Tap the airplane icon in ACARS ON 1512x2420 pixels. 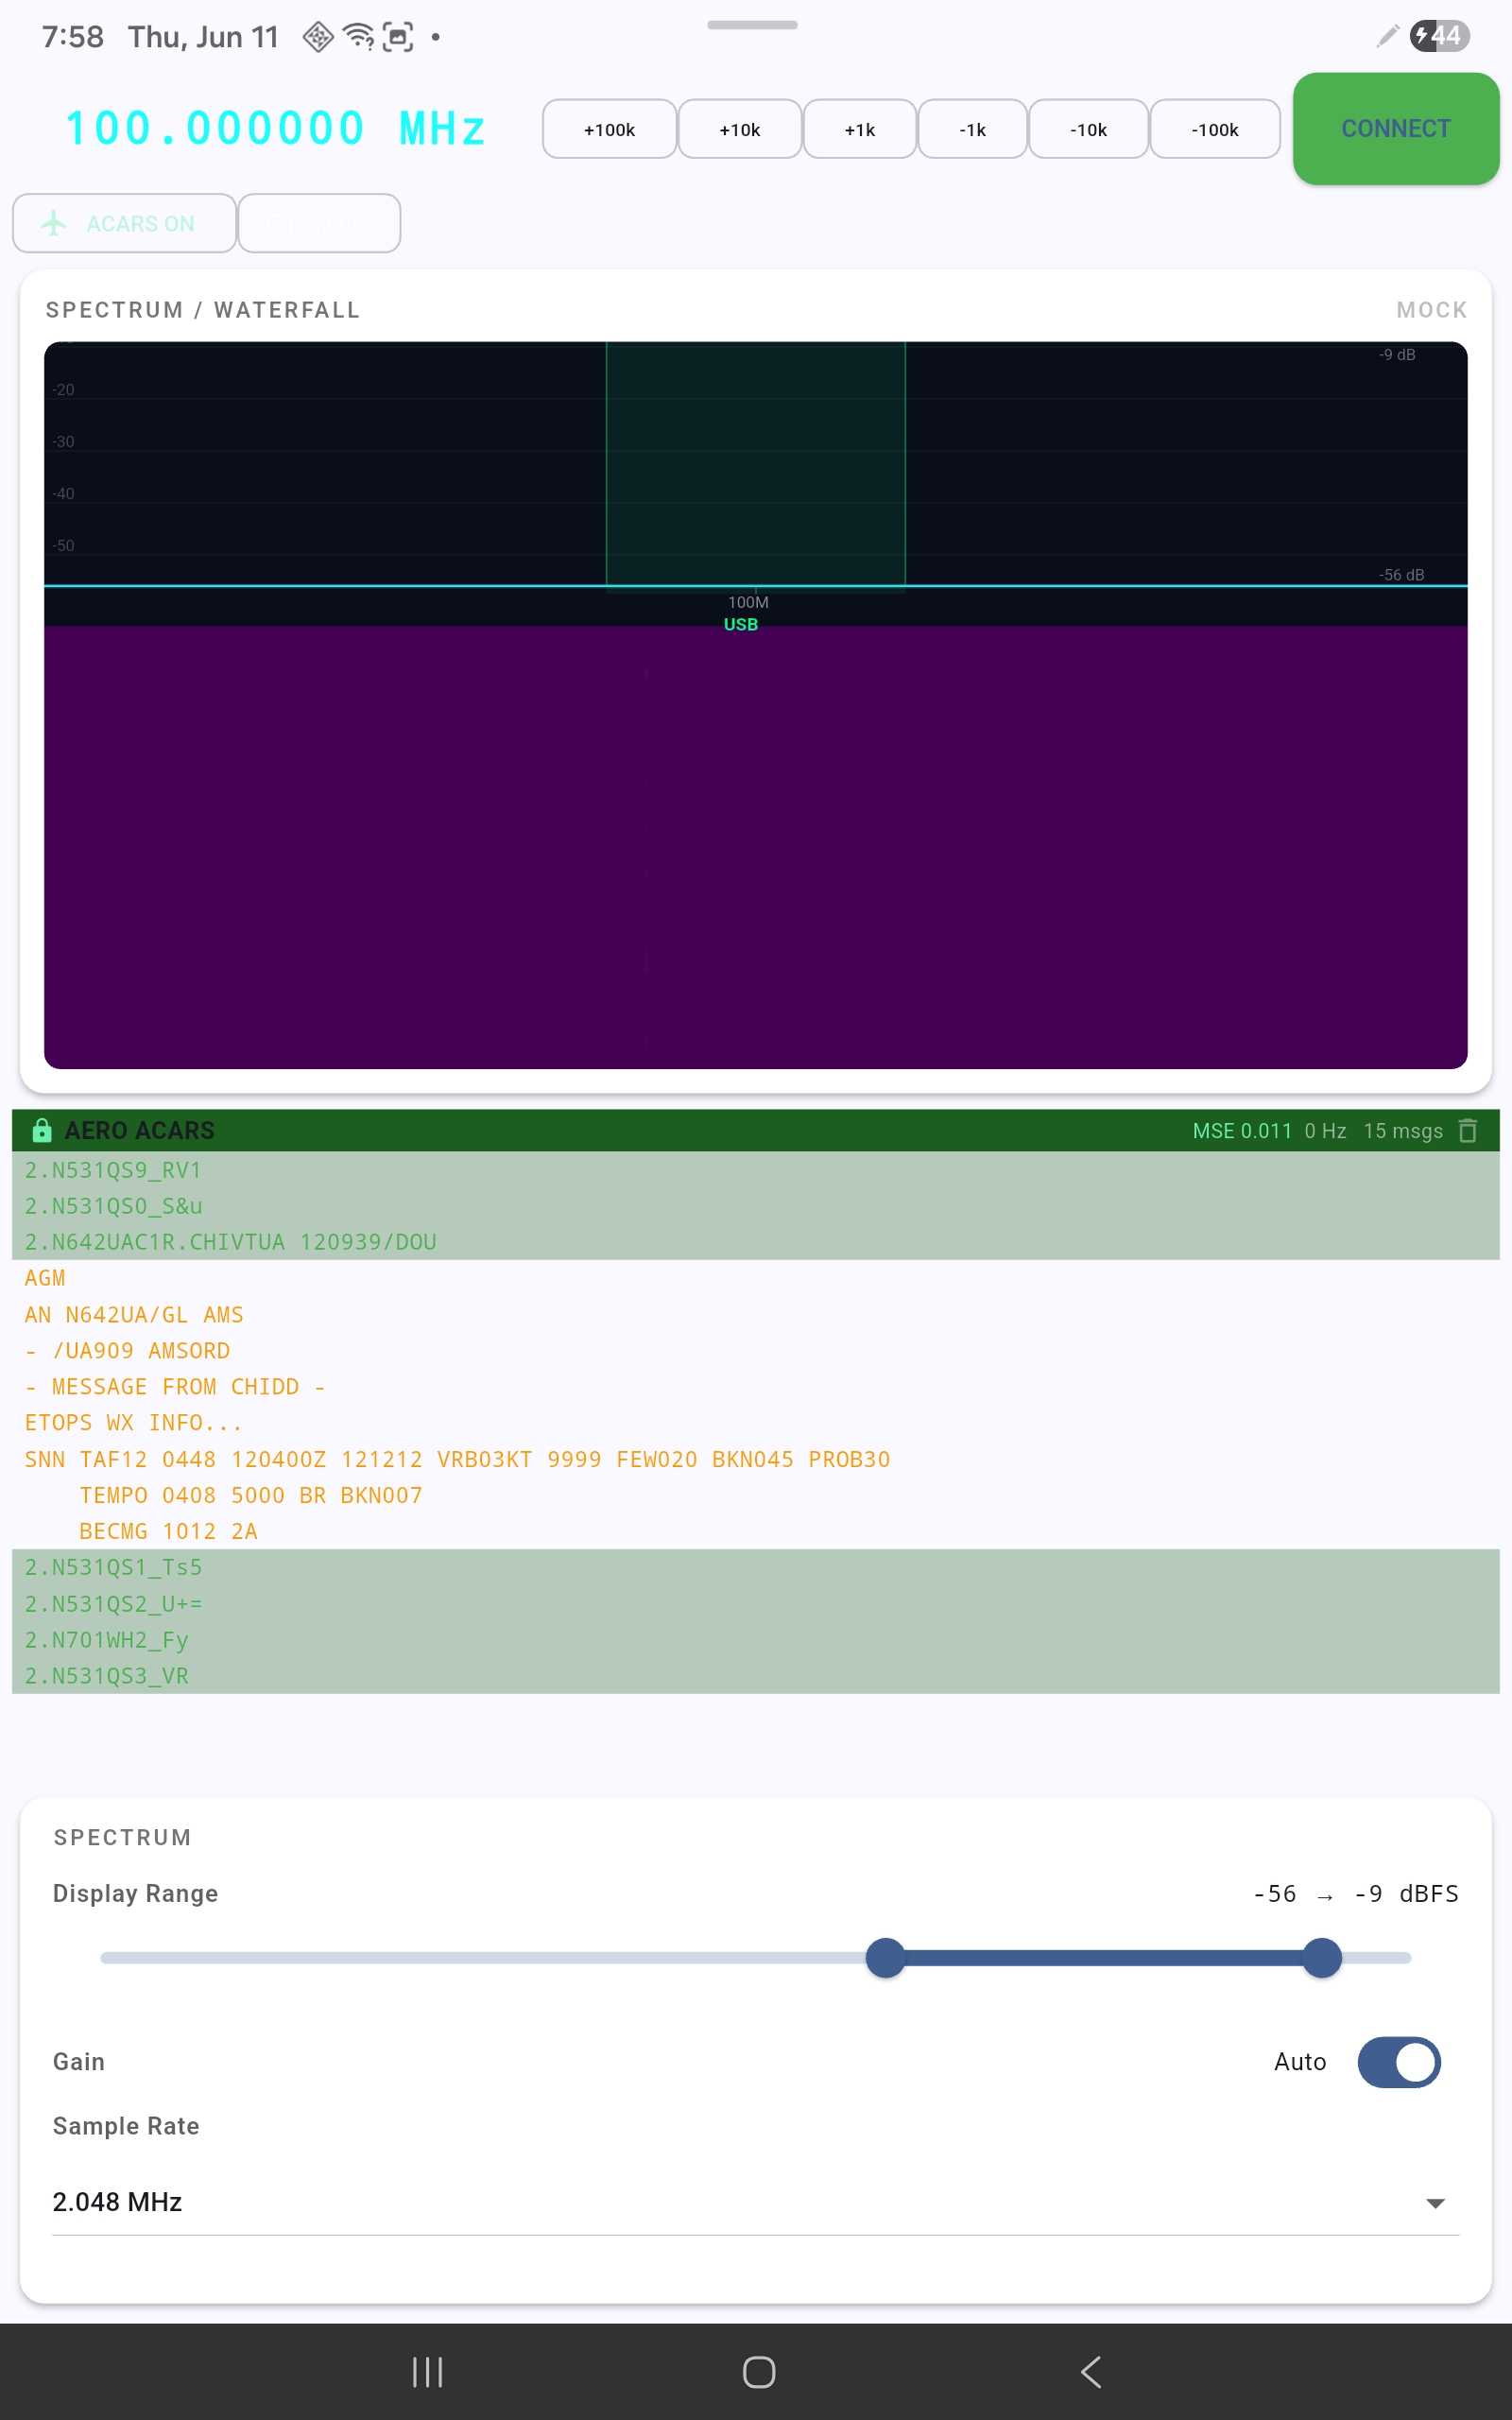coord(54,223)
